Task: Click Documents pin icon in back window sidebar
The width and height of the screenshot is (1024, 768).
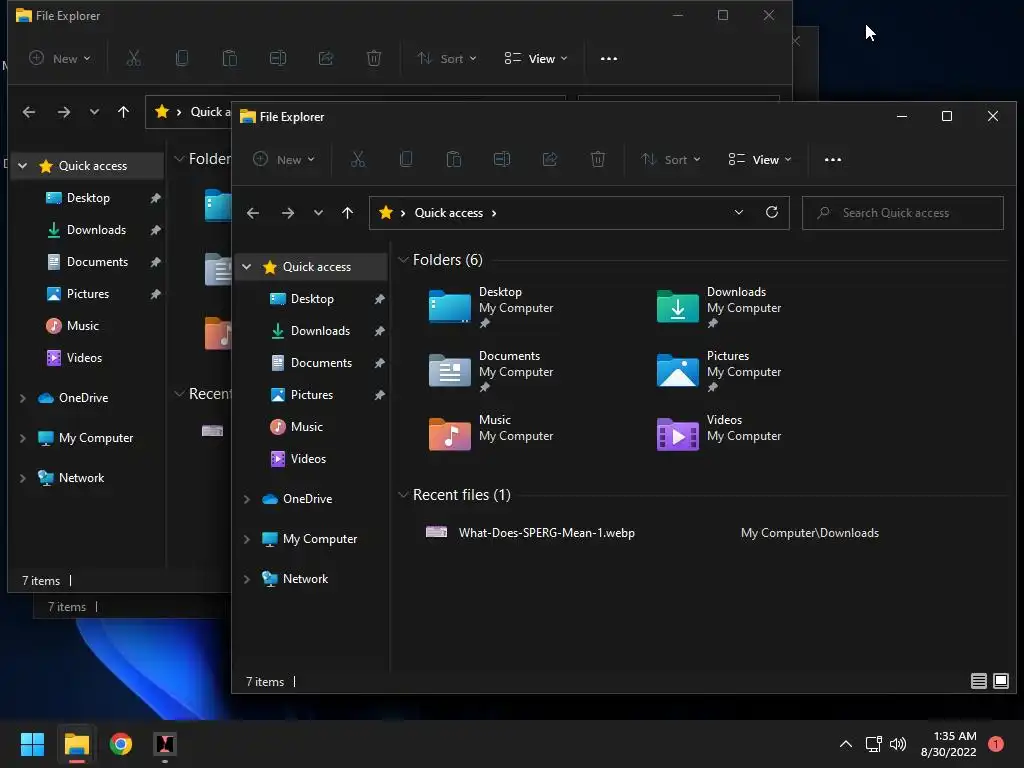Action: (155, 262)
